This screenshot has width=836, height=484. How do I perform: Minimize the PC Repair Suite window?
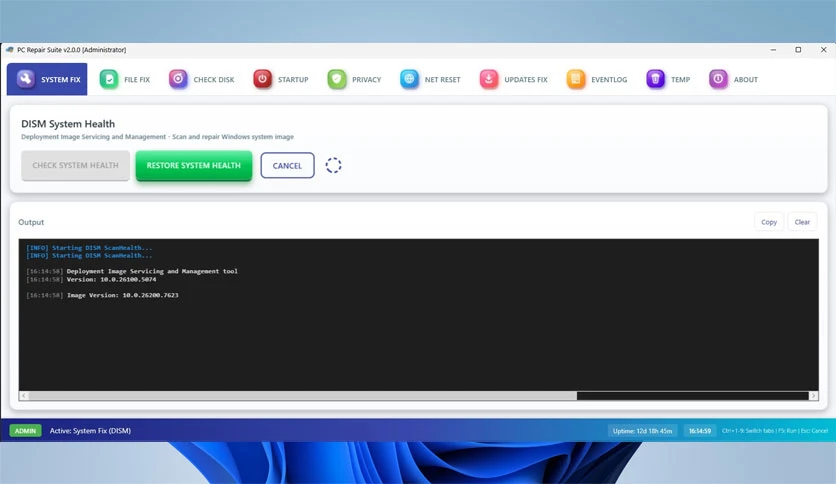click(773, 50)
